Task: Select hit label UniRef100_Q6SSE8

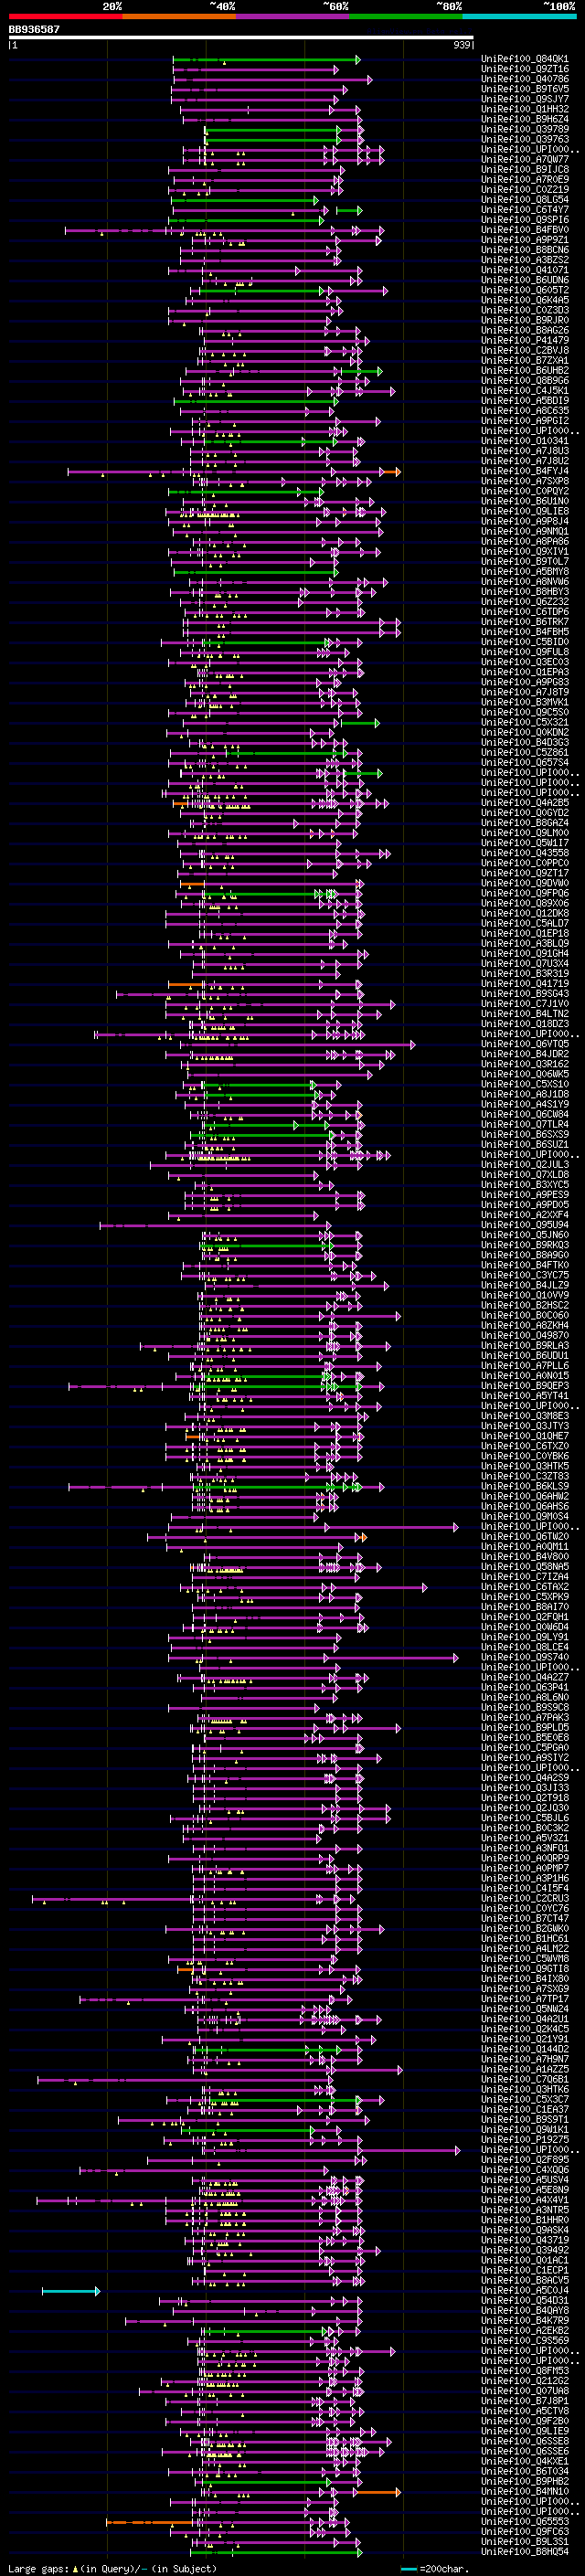Action: coord(525,2441)
